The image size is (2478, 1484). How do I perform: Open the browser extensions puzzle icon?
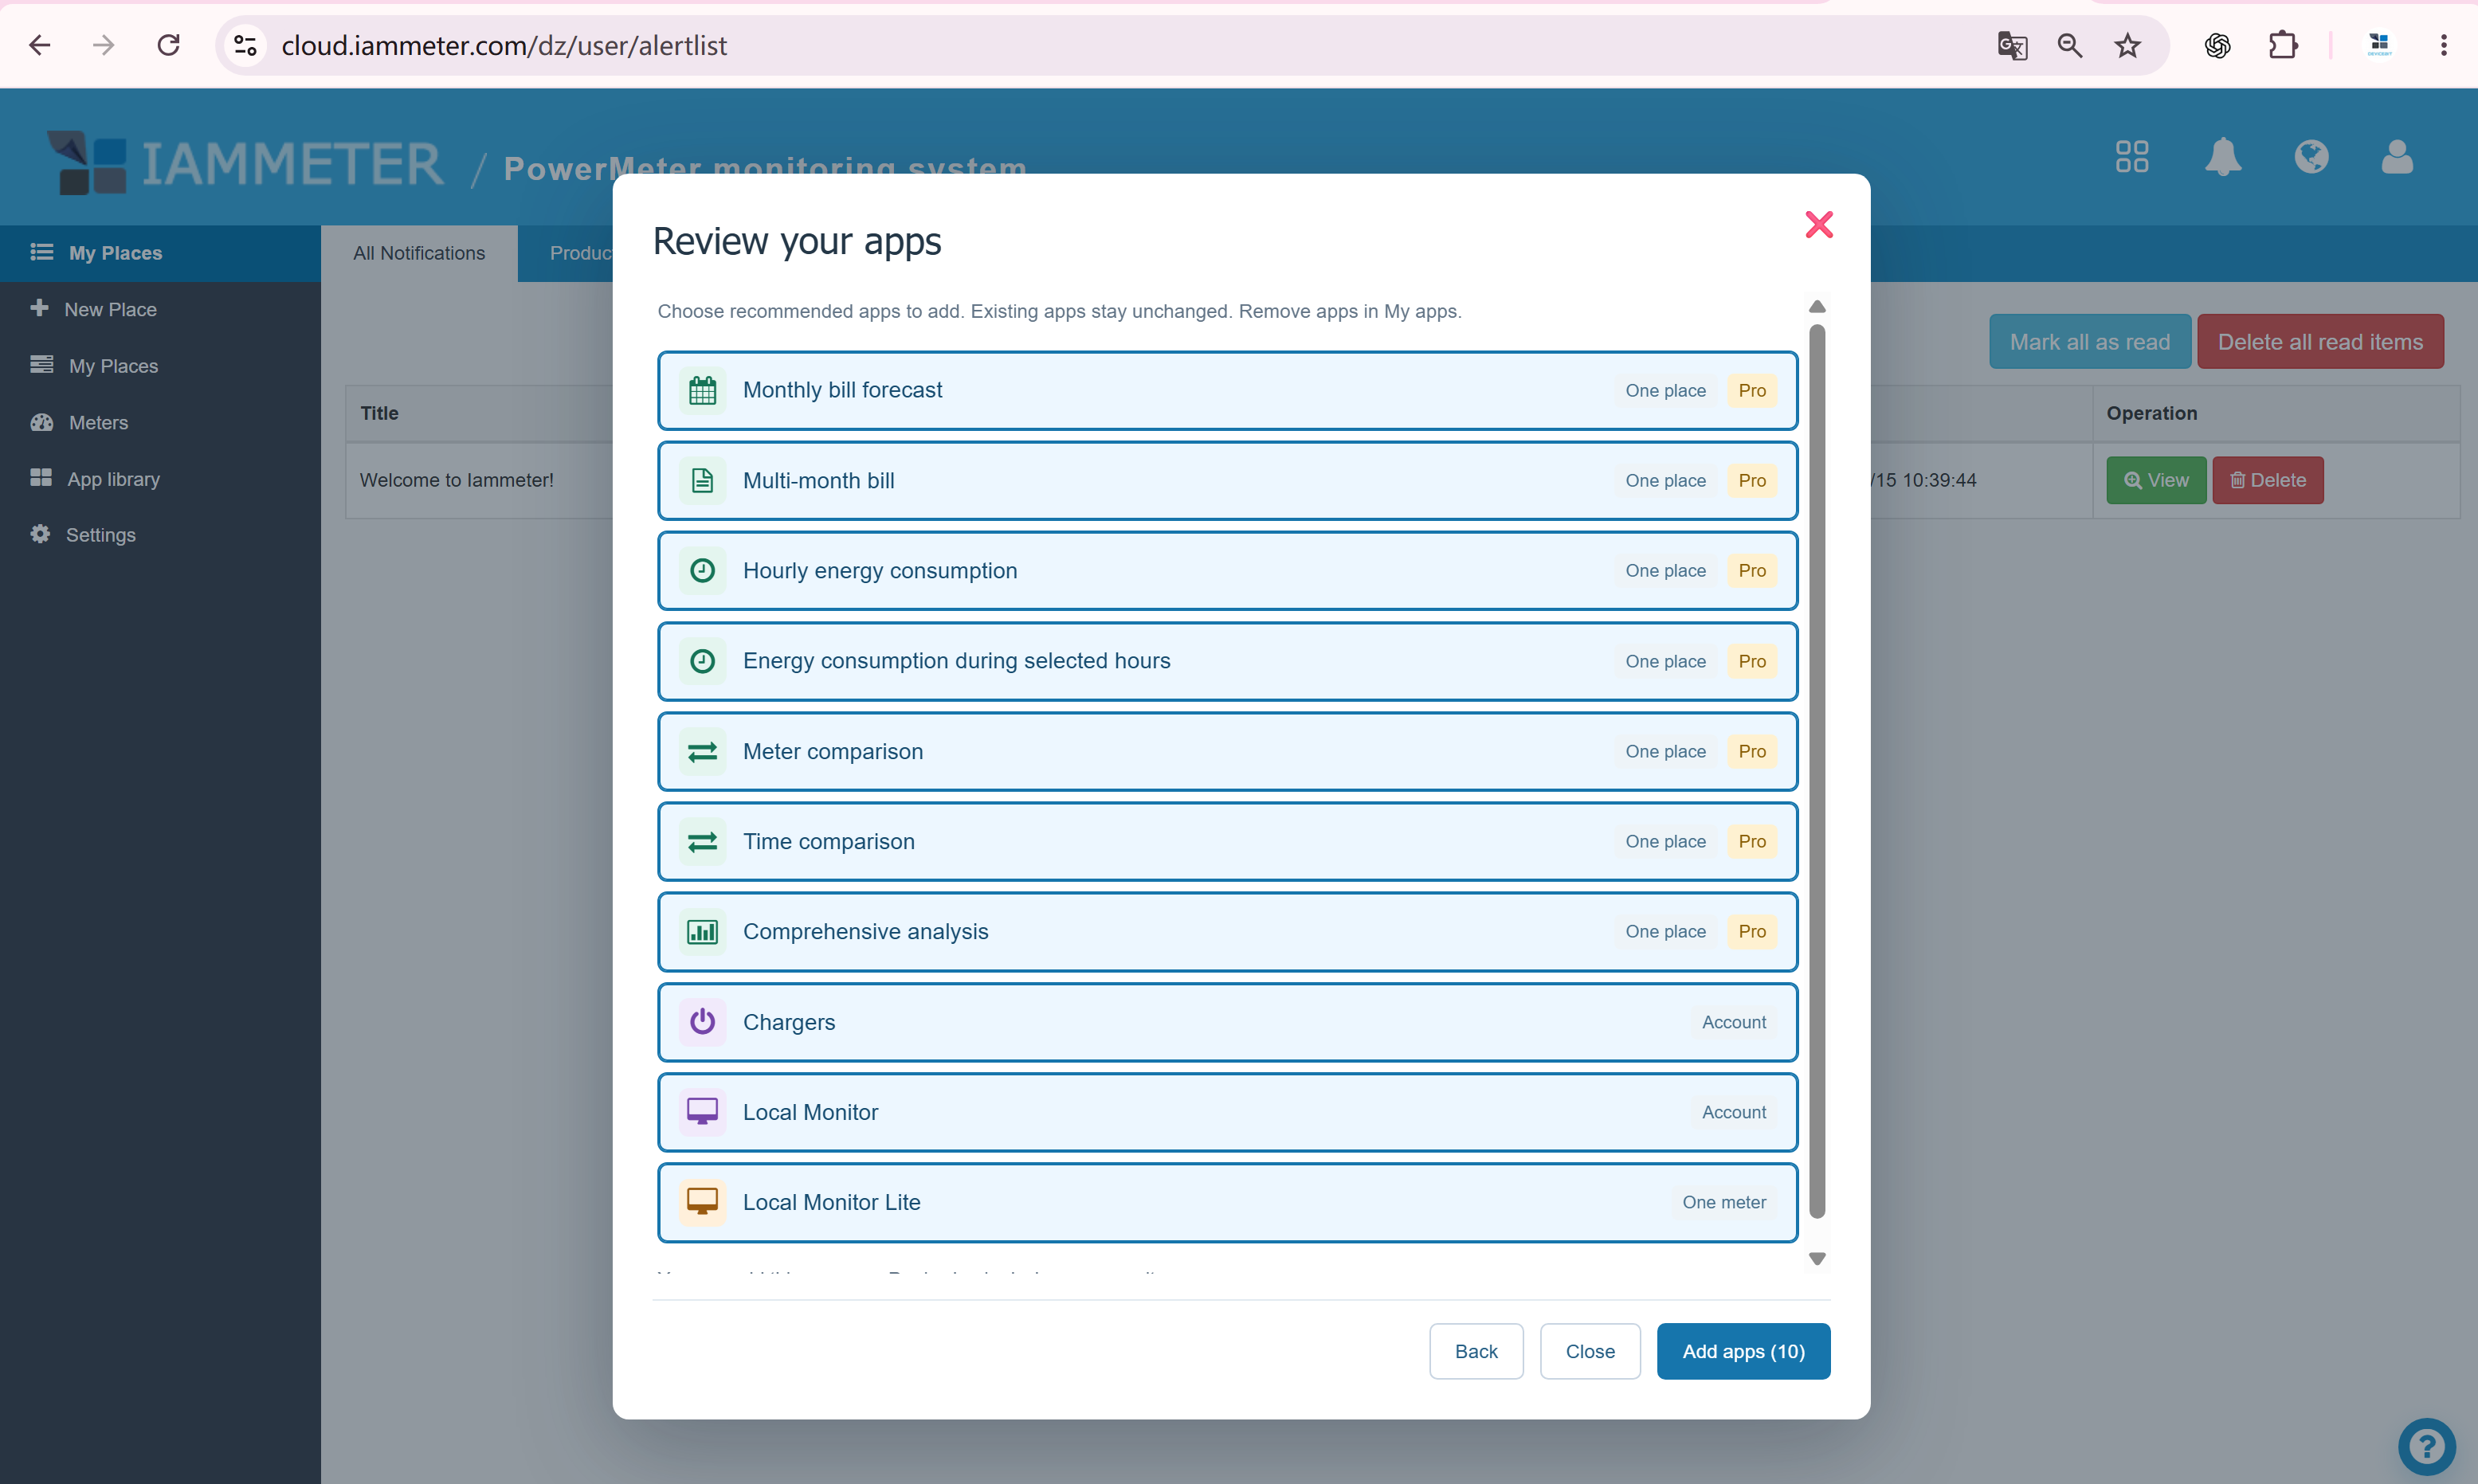pyautogui.click(x=2283, y=45)
